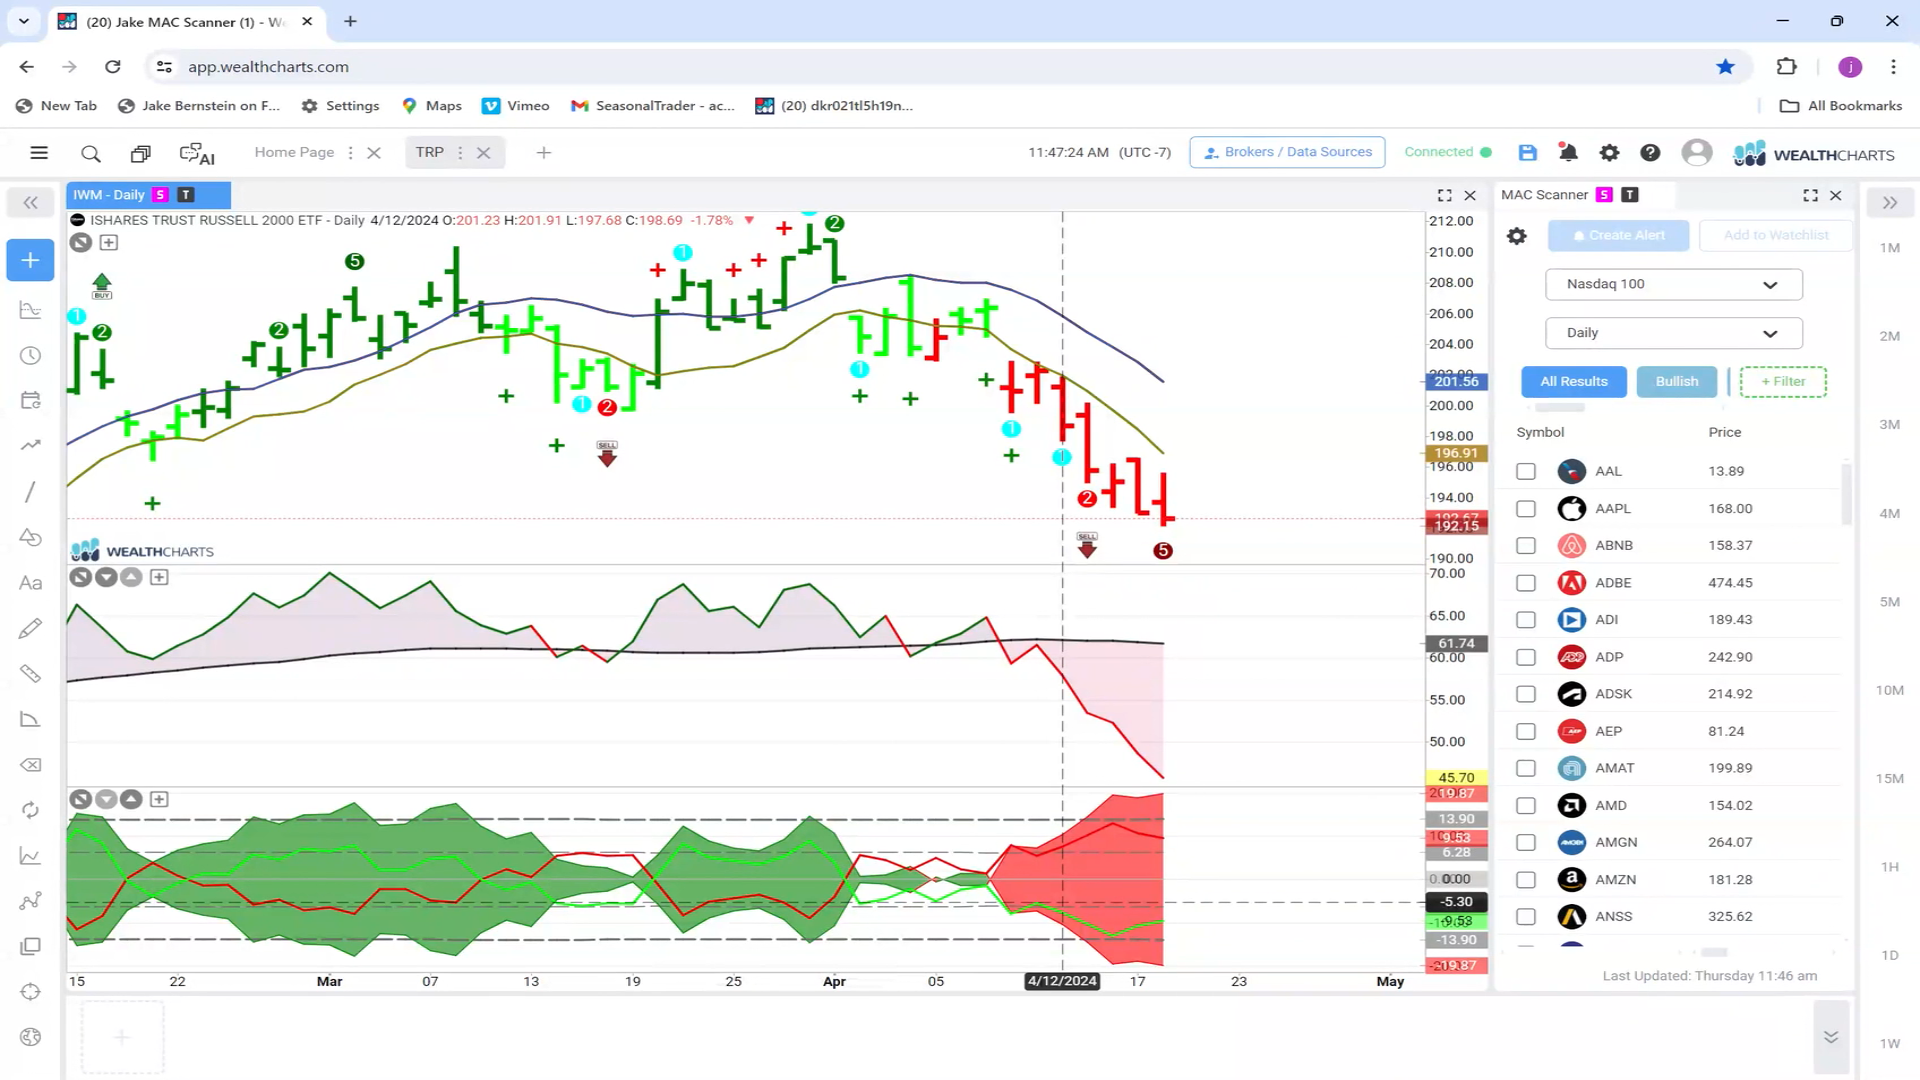Switch to the Home Page workspace tab
This screenshot has width=1920, height=1080.
(x=294, y=152)
